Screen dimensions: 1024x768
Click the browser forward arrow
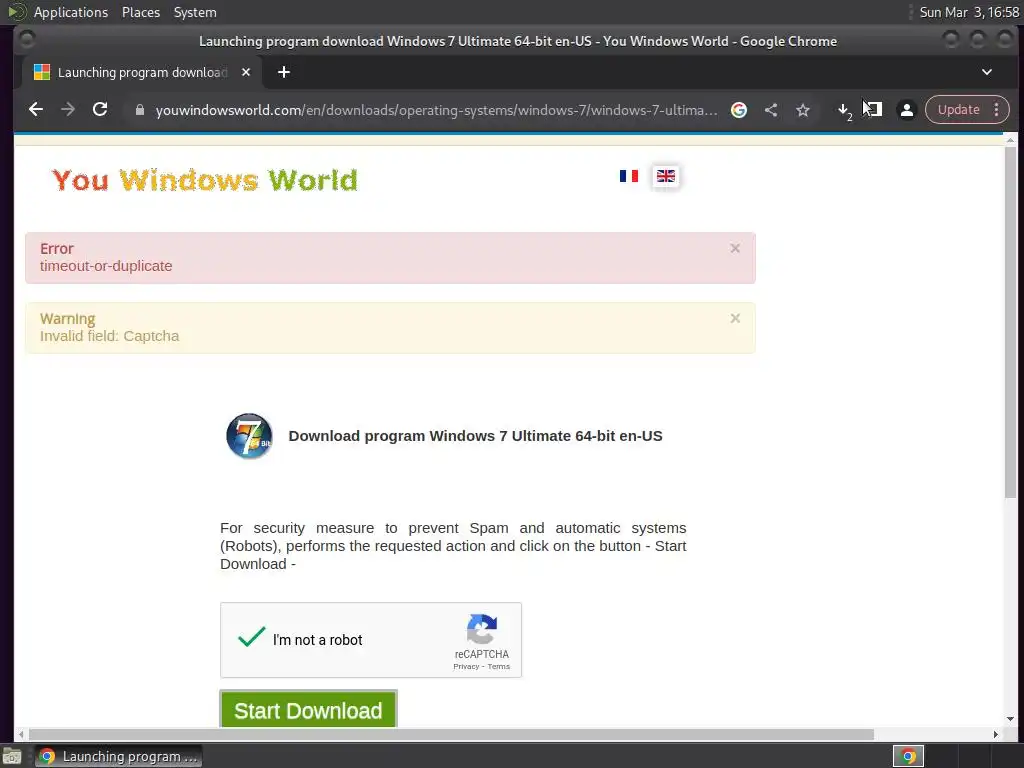click(68, 110)
